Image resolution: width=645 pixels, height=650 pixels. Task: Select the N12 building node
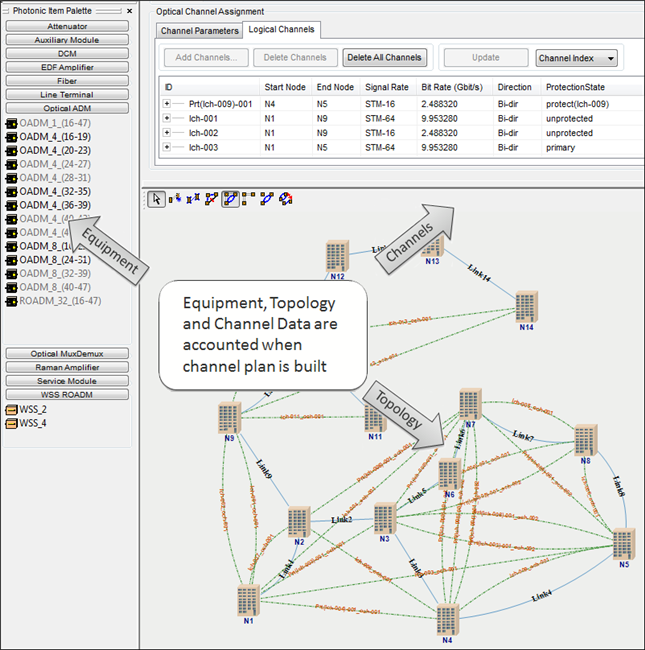[337, 256]
